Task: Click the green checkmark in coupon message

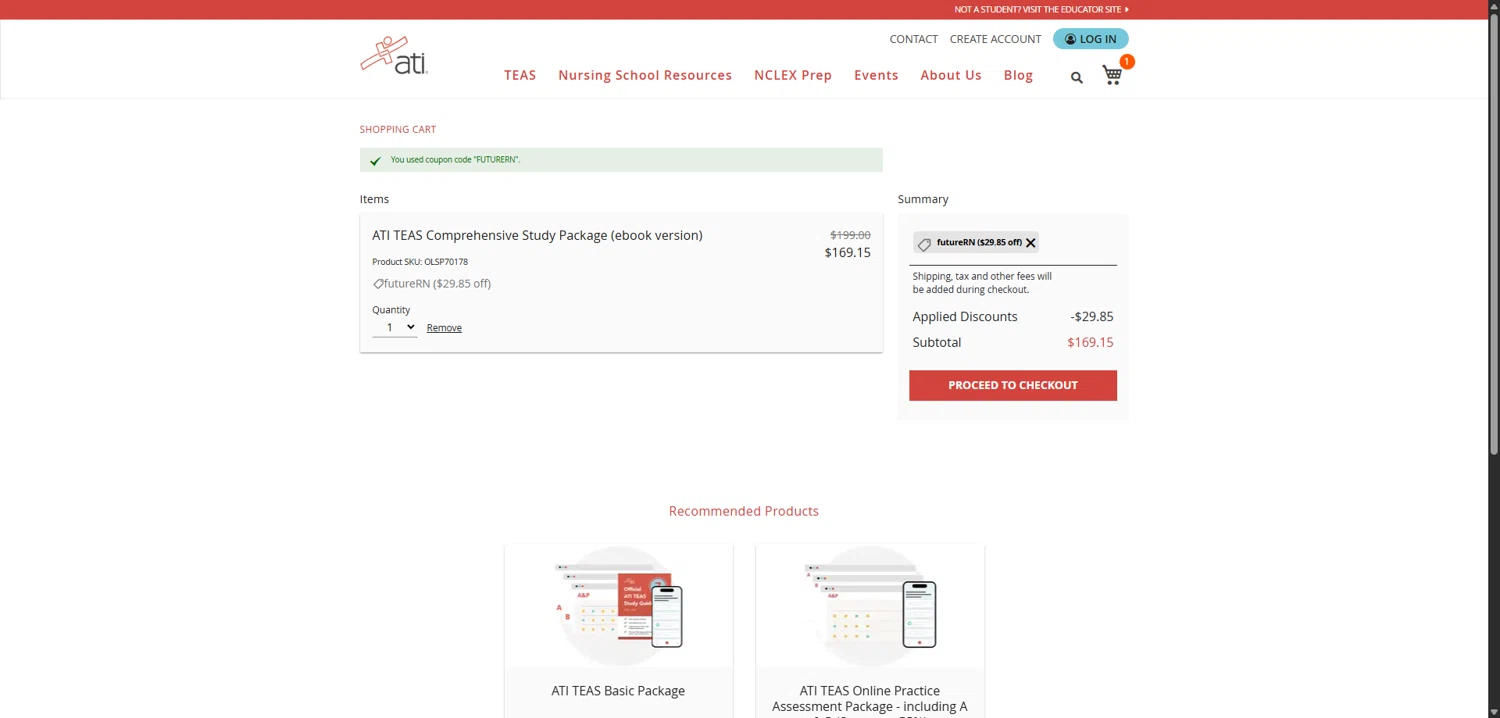Action: [375, 160]
